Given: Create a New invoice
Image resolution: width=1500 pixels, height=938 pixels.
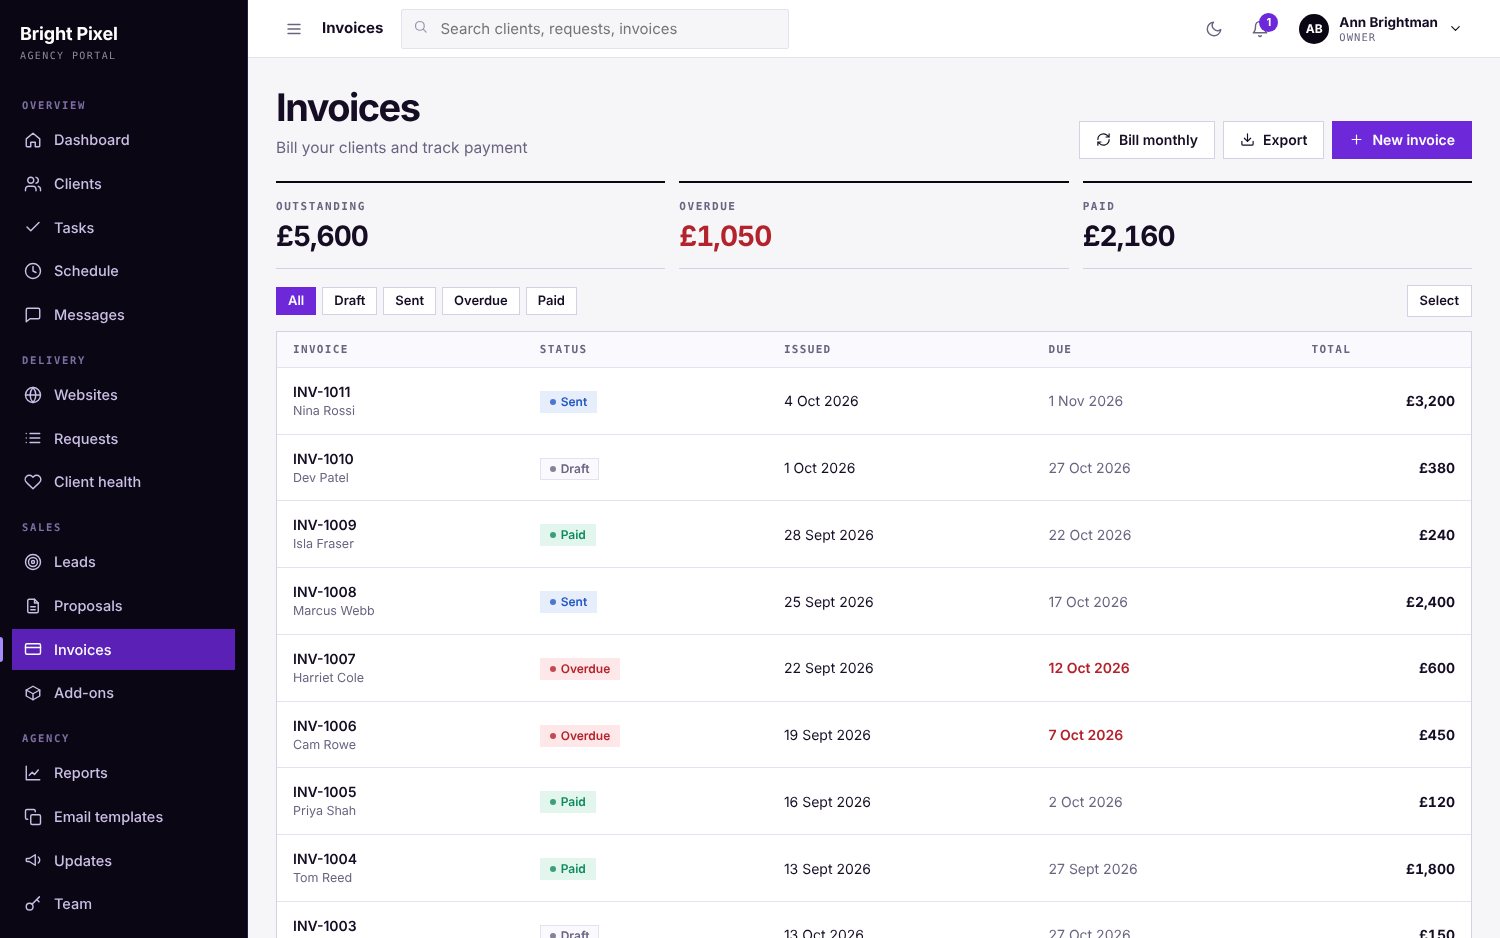Looking at the screenshot, I should pos(1401,140).
